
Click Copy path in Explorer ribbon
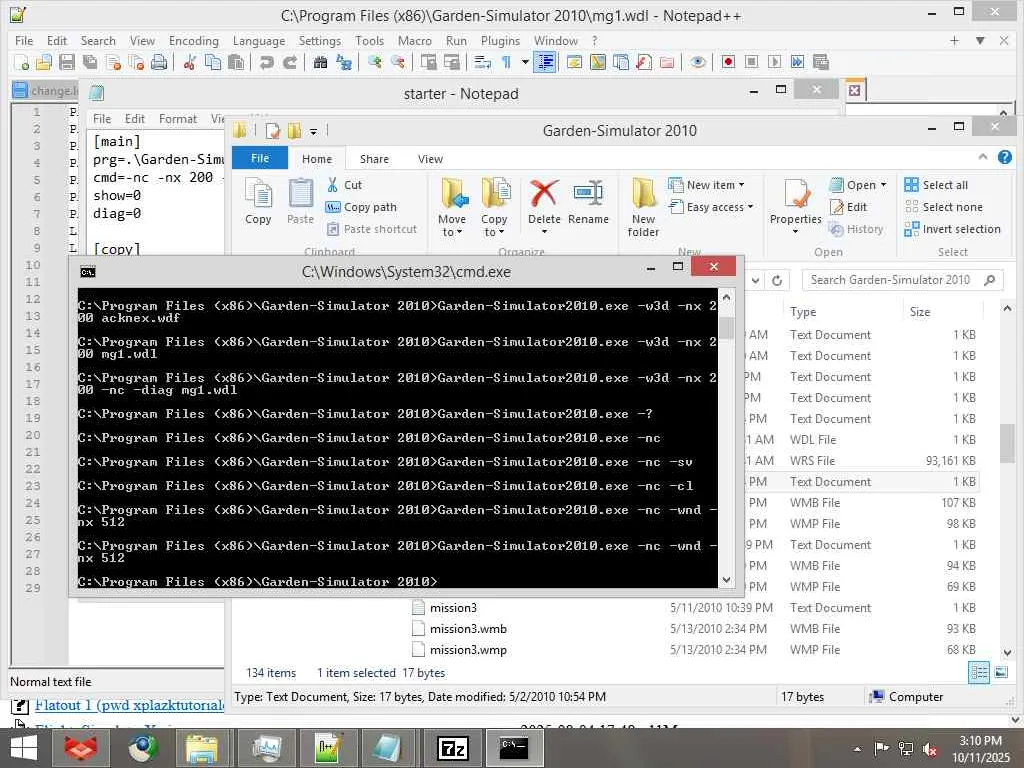tap(361, 207)
